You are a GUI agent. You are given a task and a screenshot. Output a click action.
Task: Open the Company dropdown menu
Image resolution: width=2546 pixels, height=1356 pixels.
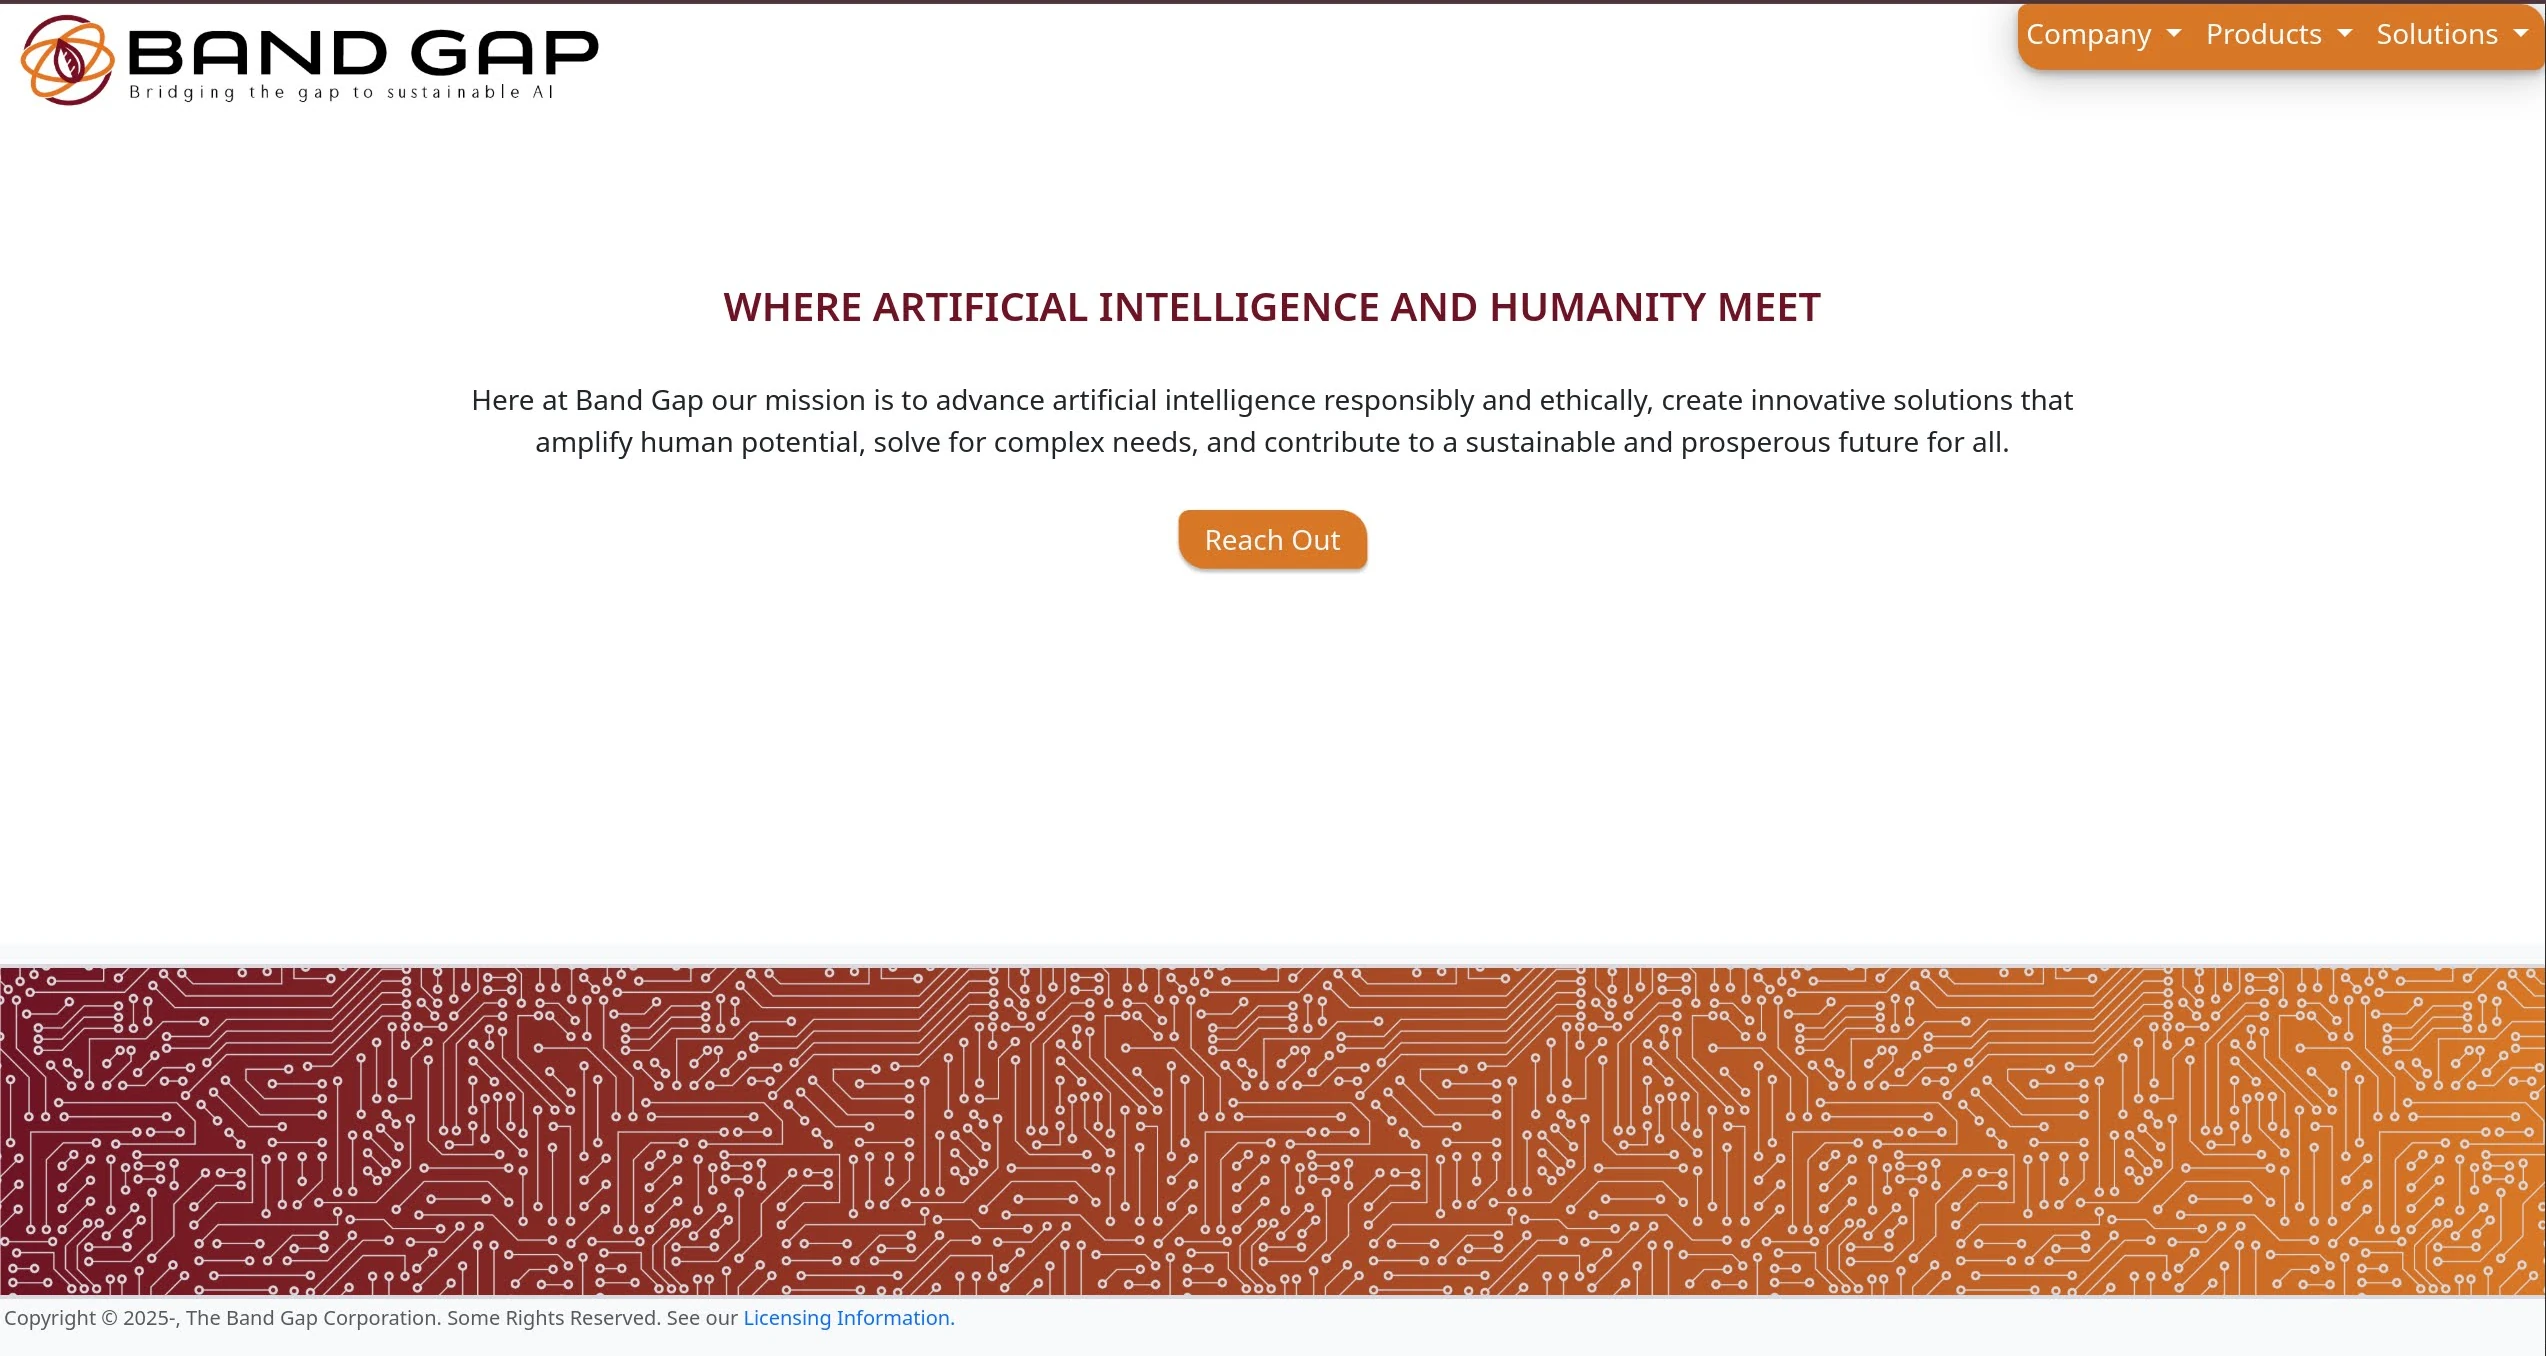pyautogui.click(x=2088, y=35)
